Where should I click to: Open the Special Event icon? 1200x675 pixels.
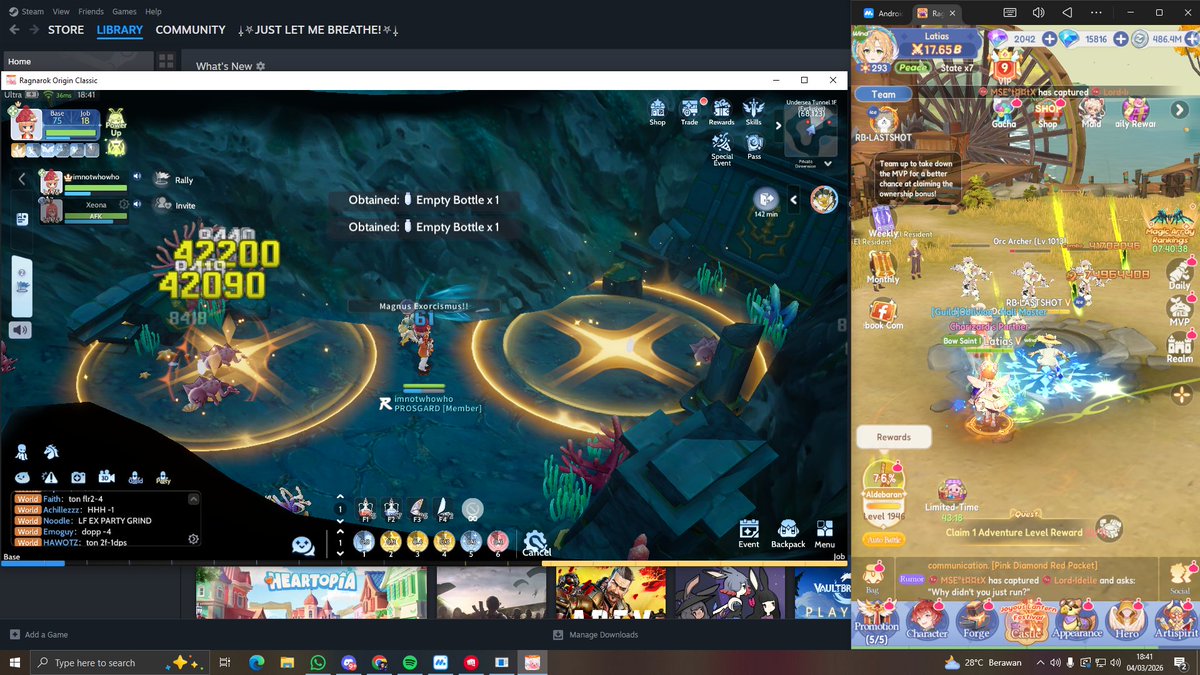coord(722,148)
